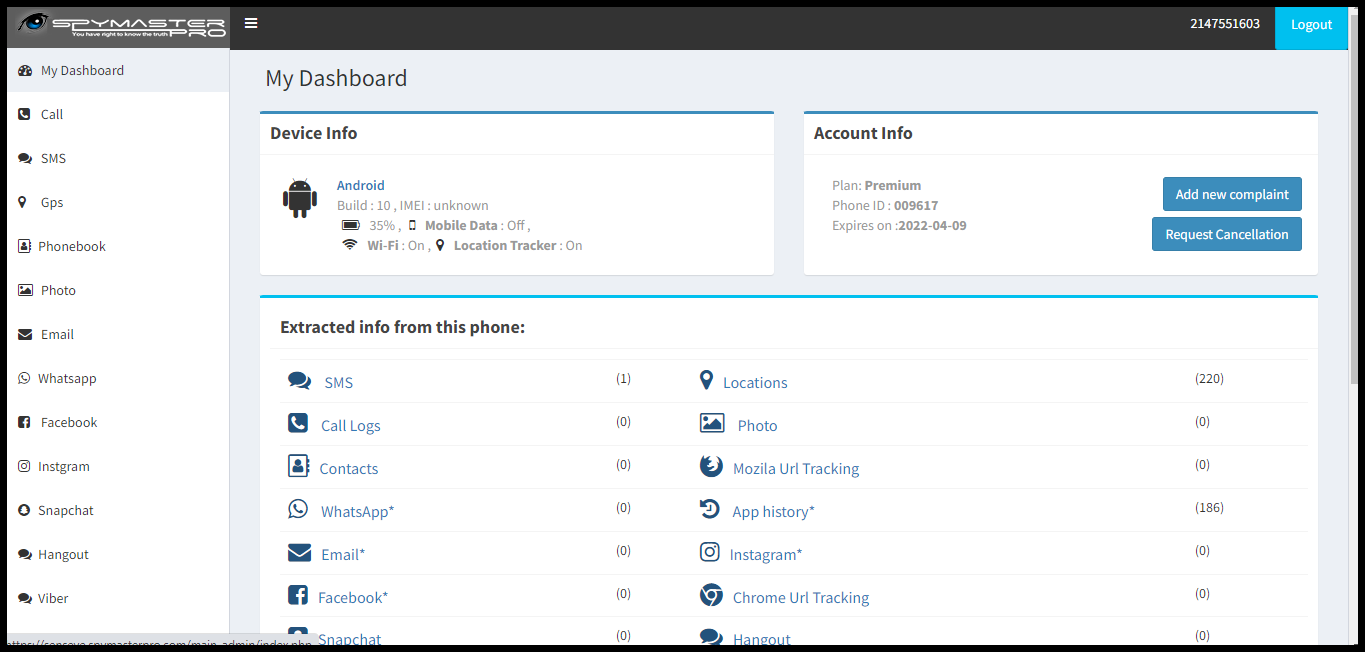Screen dimensions: 1365x652
Task: Click the SpyMaster Pro logo
Action: point(118,27)
